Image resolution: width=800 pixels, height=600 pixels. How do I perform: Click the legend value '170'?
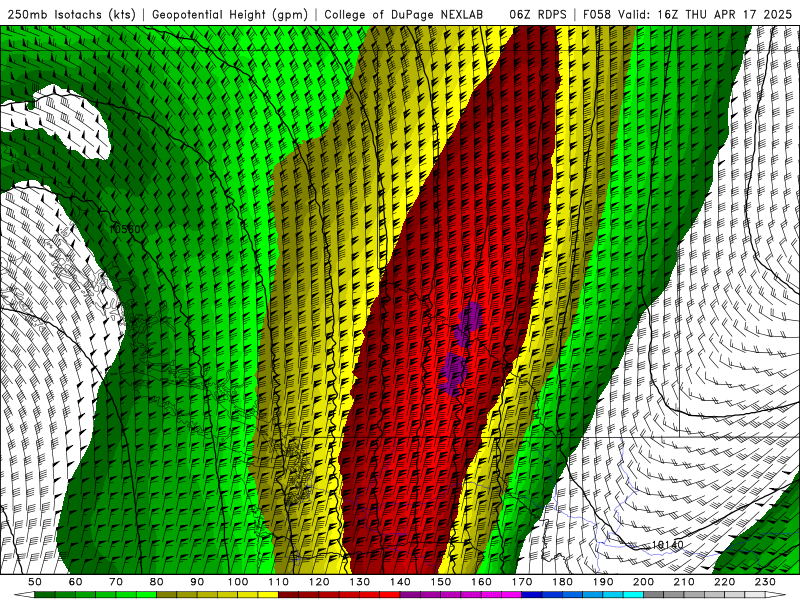522,582
